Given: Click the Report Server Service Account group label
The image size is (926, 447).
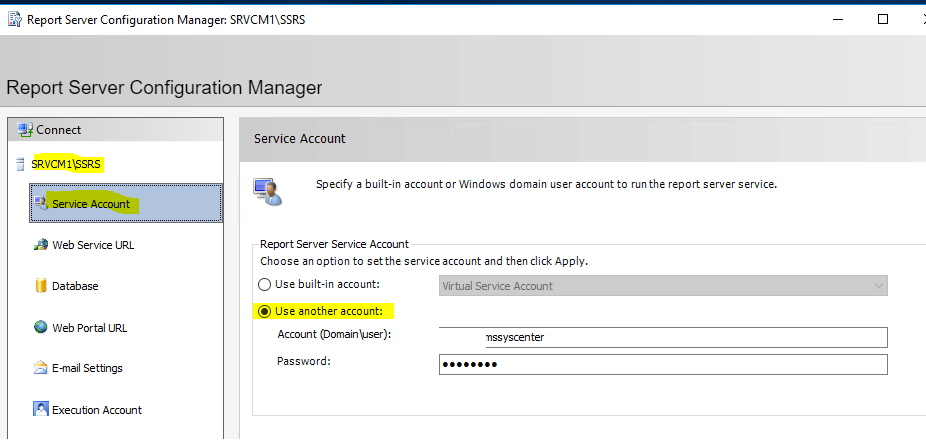Looking at the screenshot, I should [334, 244].
